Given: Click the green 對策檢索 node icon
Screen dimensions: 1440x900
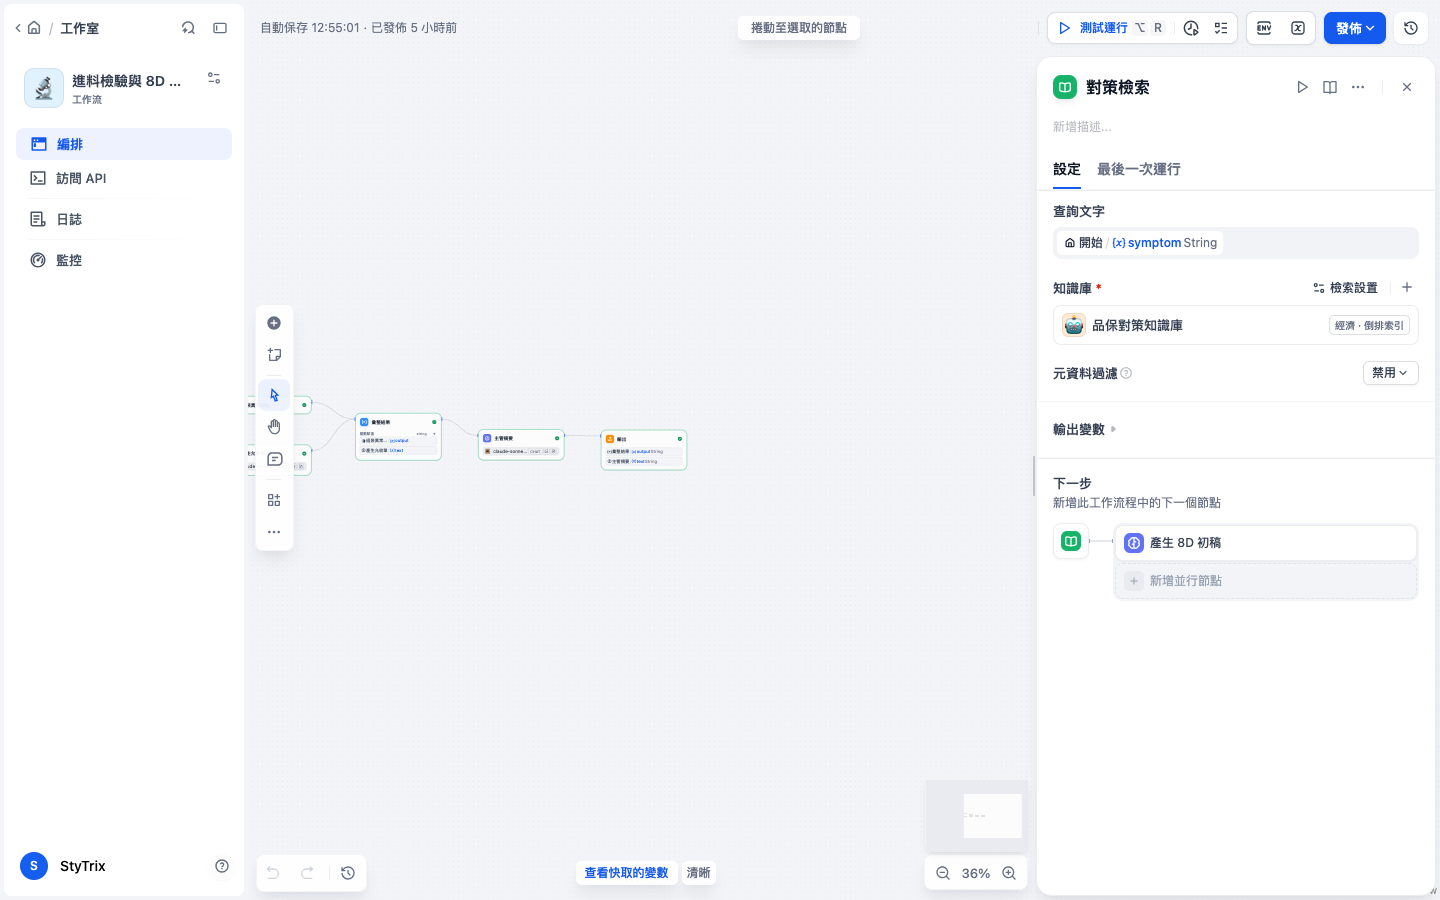Looking at the screenshot, I should point(1065,87).
